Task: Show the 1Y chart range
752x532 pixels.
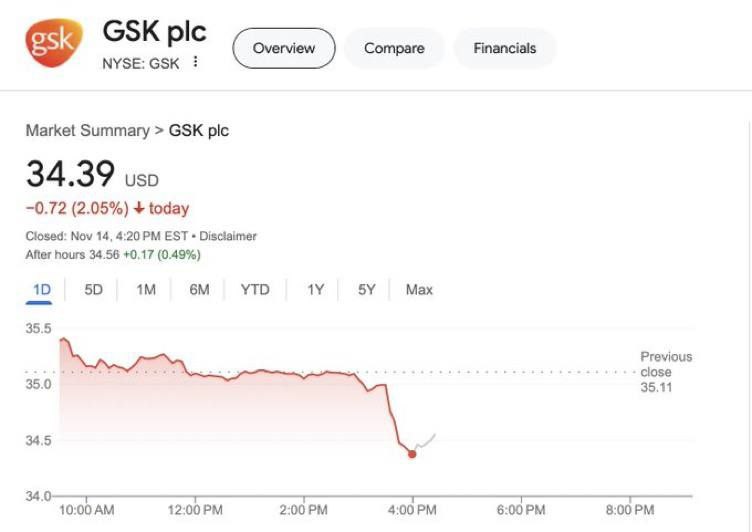Action: click(315, 290)
